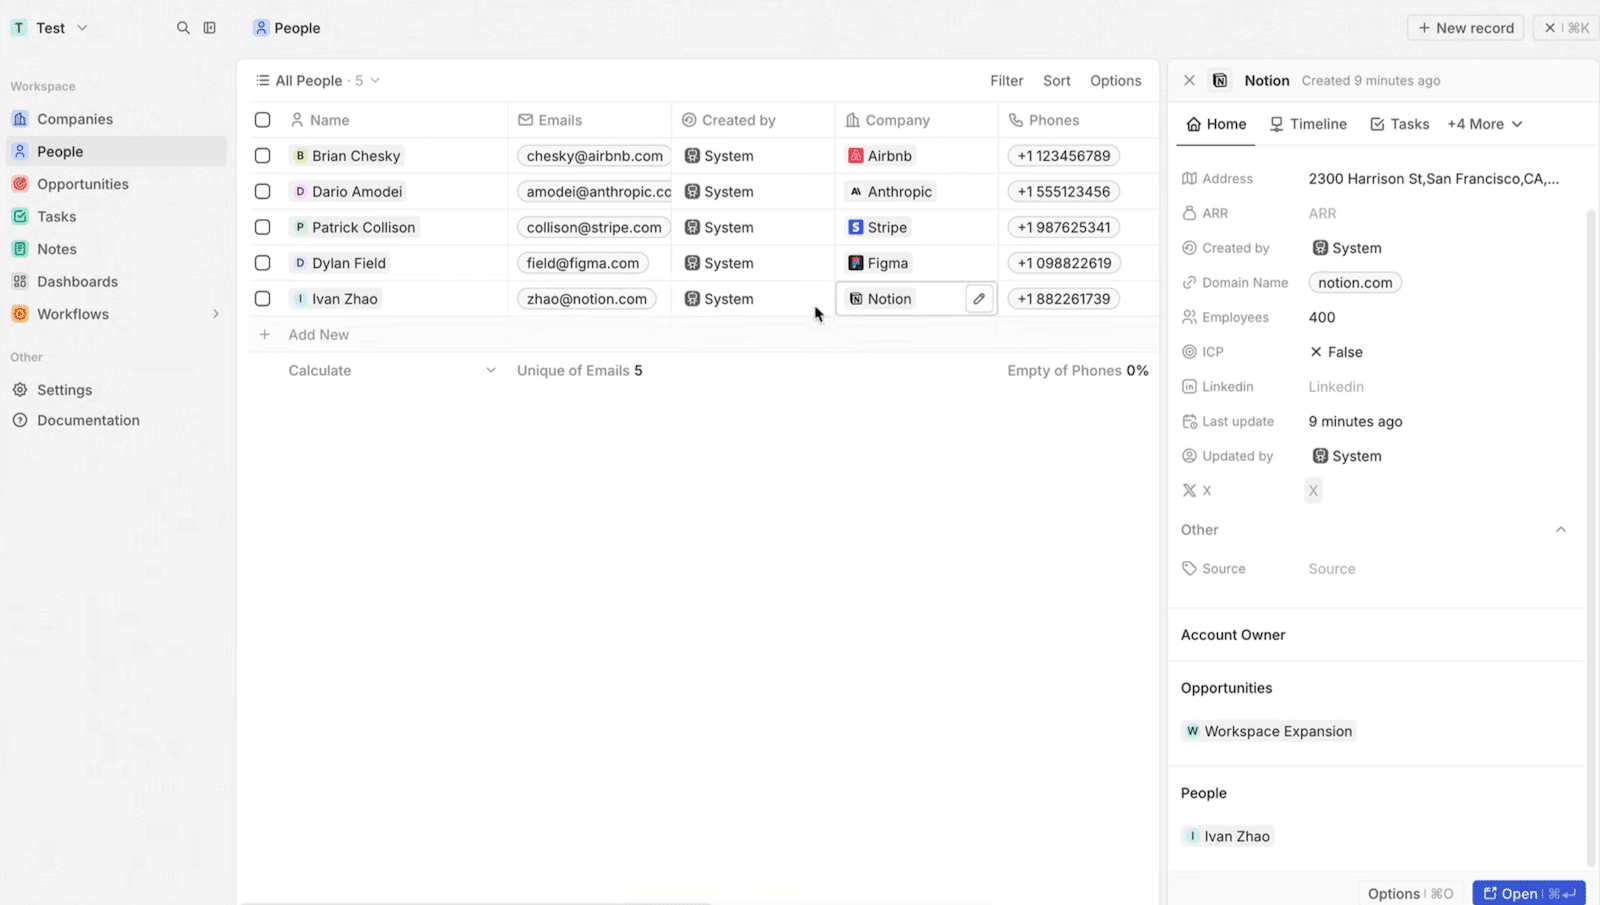This screenshot has height=905, width=1600.
Task: Click the Company column header
Action: pos(917,120)
